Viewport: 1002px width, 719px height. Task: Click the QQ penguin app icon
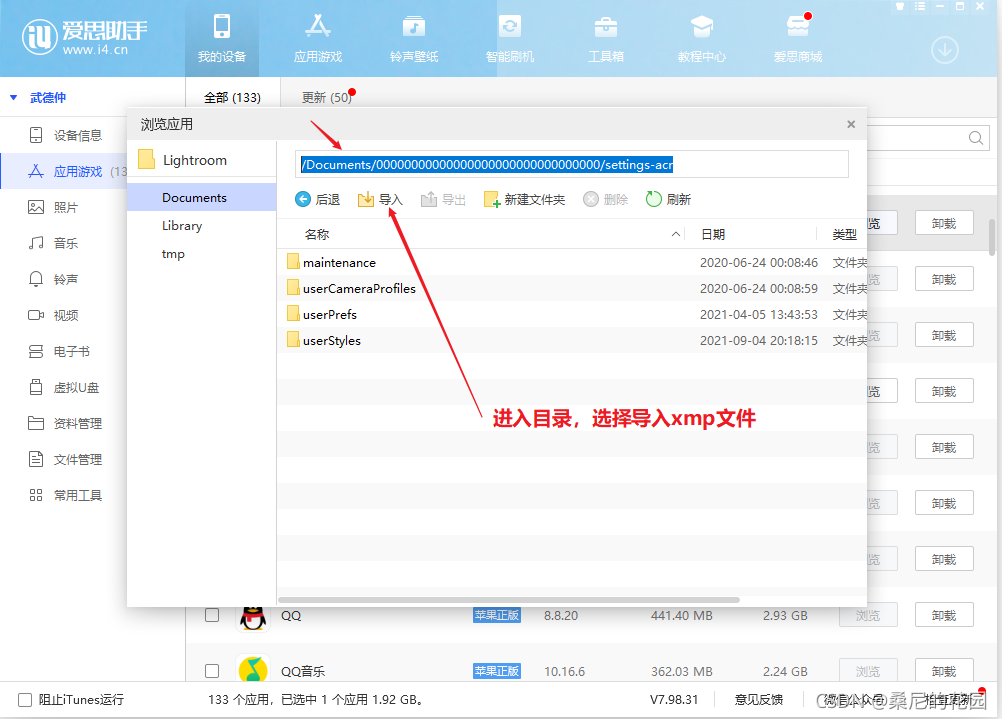click(253, 618)
